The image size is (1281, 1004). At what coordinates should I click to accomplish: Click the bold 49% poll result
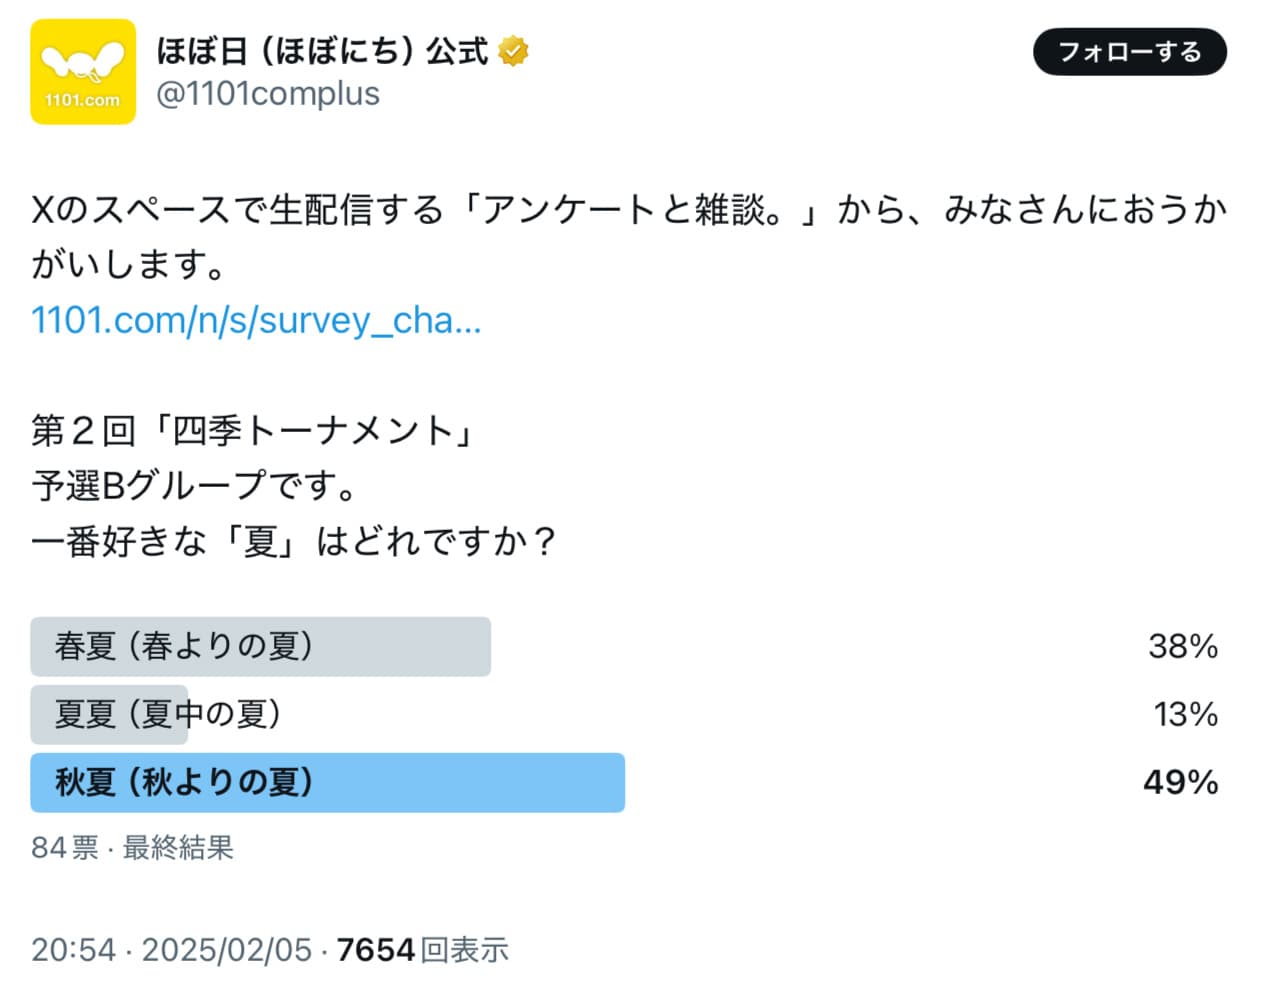point(1180,782)
